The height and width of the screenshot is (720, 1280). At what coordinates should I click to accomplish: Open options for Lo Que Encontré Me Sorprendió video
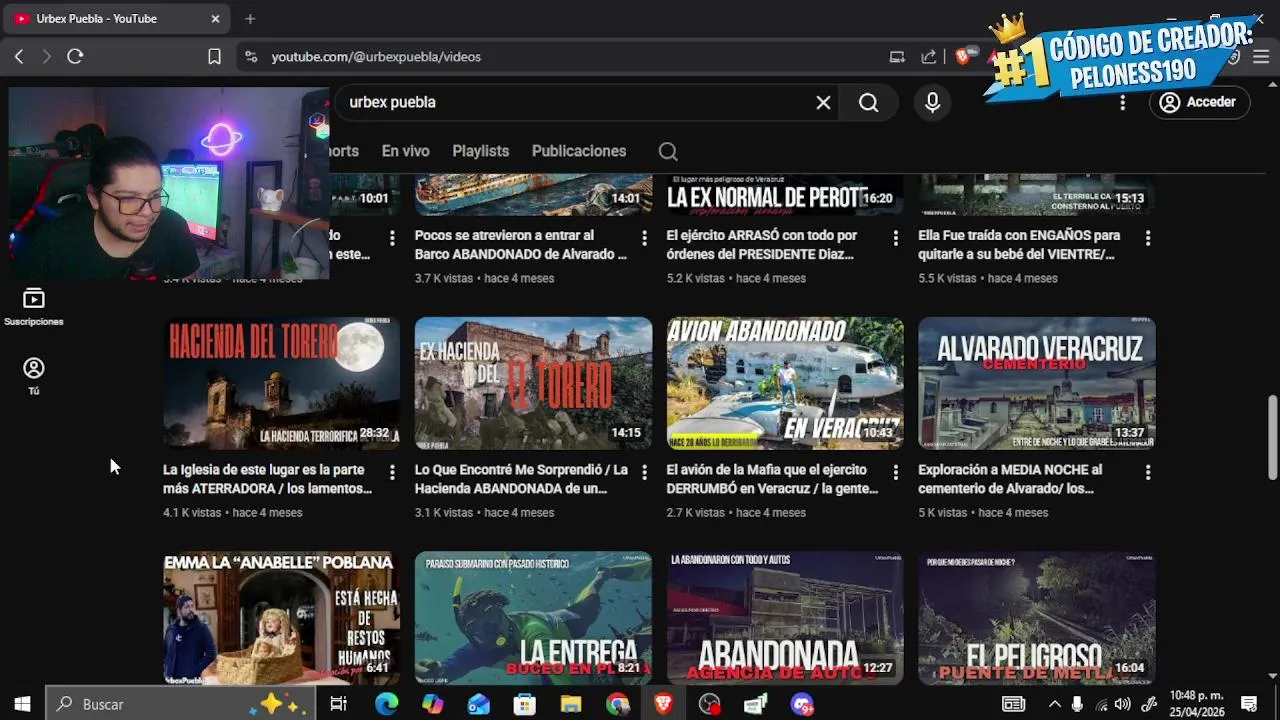click(644, 472)
